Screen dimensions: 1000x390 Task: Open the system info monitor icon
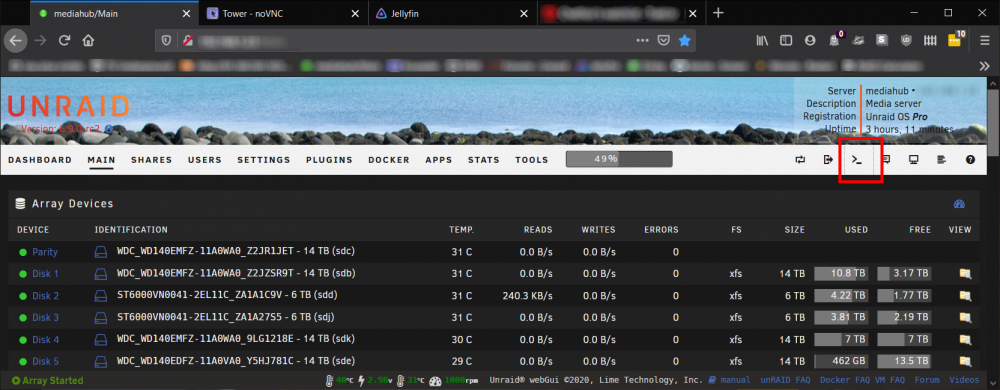point(913,159)
